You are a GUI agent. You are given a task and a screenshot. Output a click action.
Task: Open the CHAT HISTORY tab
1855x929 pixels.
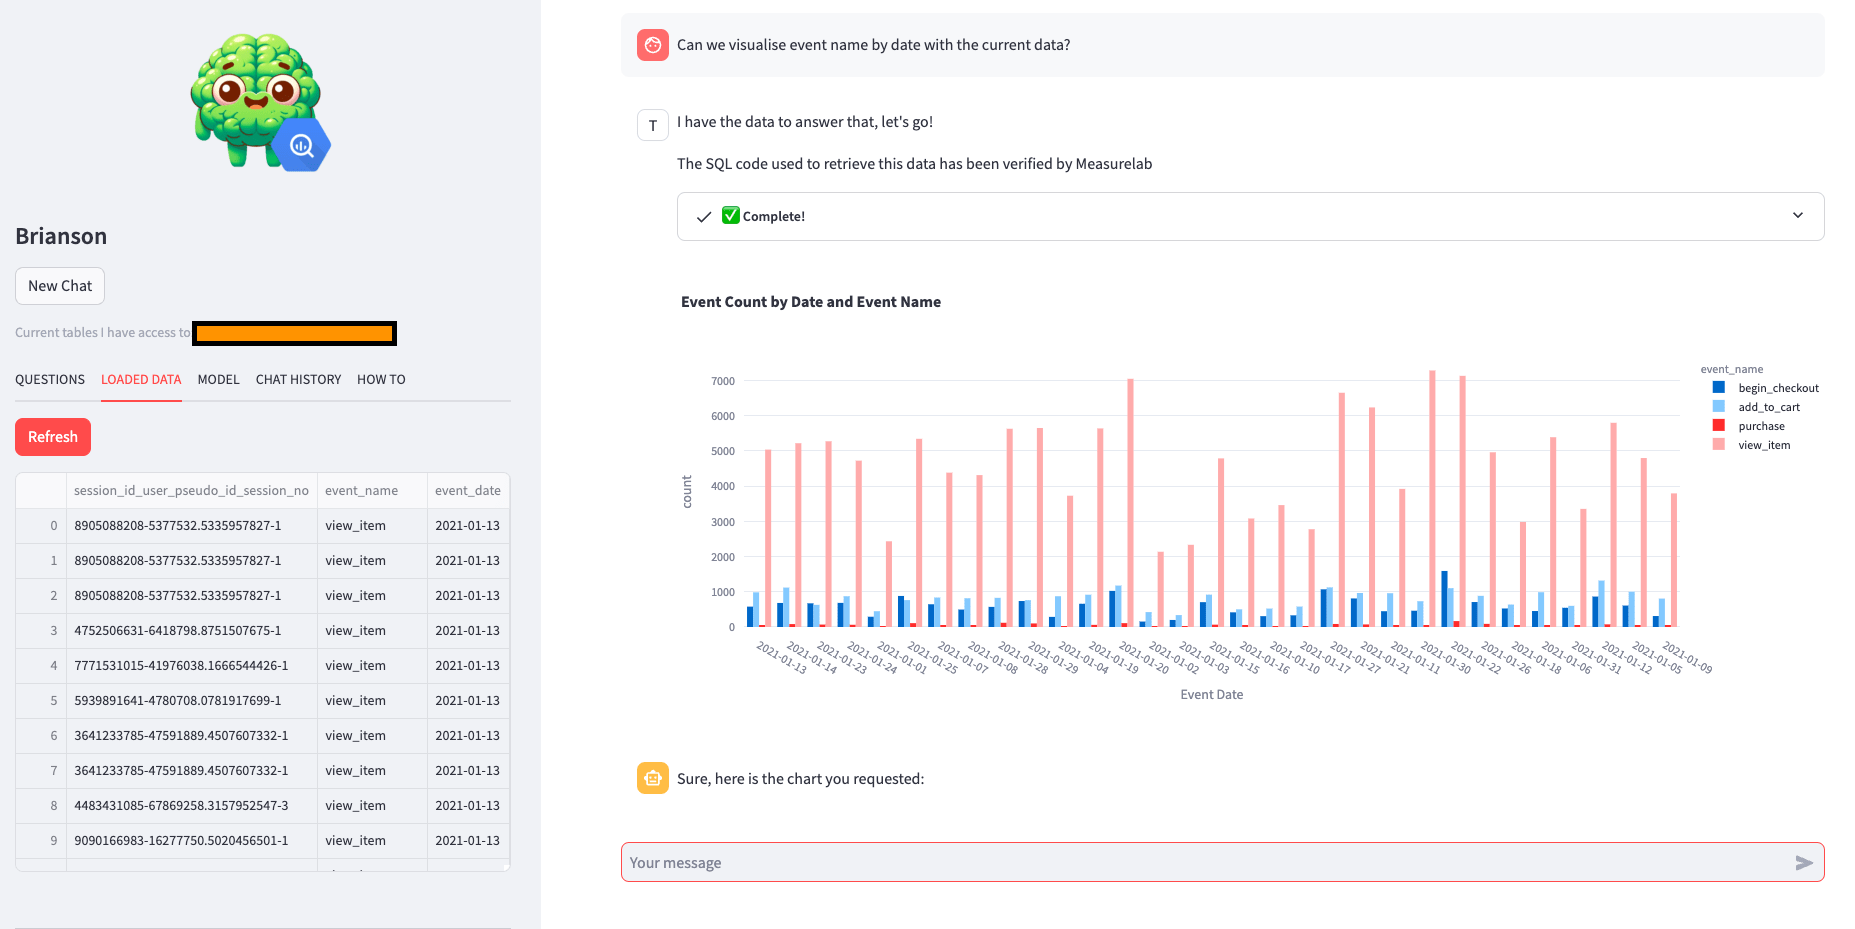[298, 380]
